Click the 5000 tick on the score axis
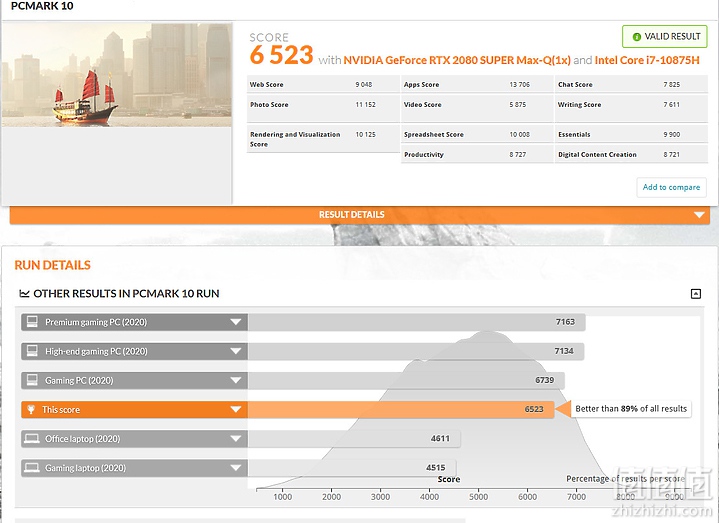 (x=478, y=497)
